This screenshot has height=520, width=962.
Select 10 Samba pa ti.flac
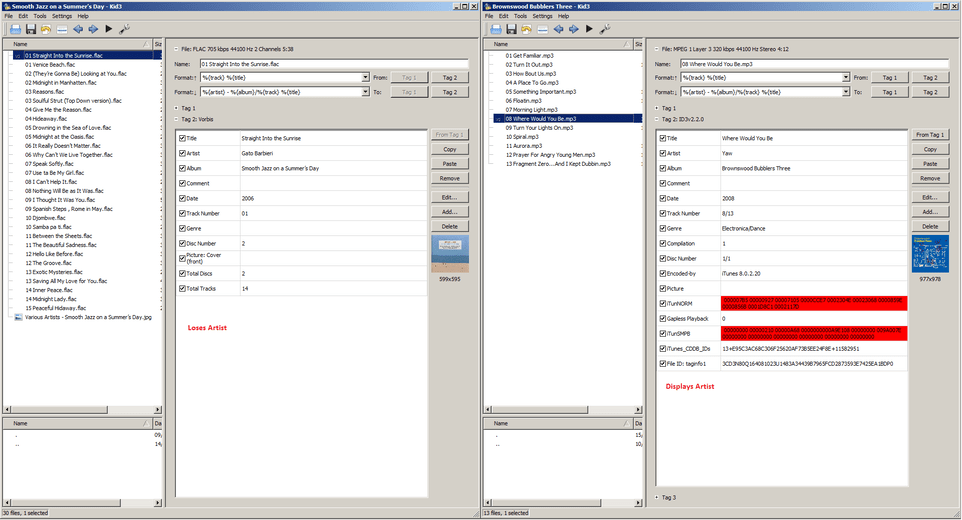[48, 227]
